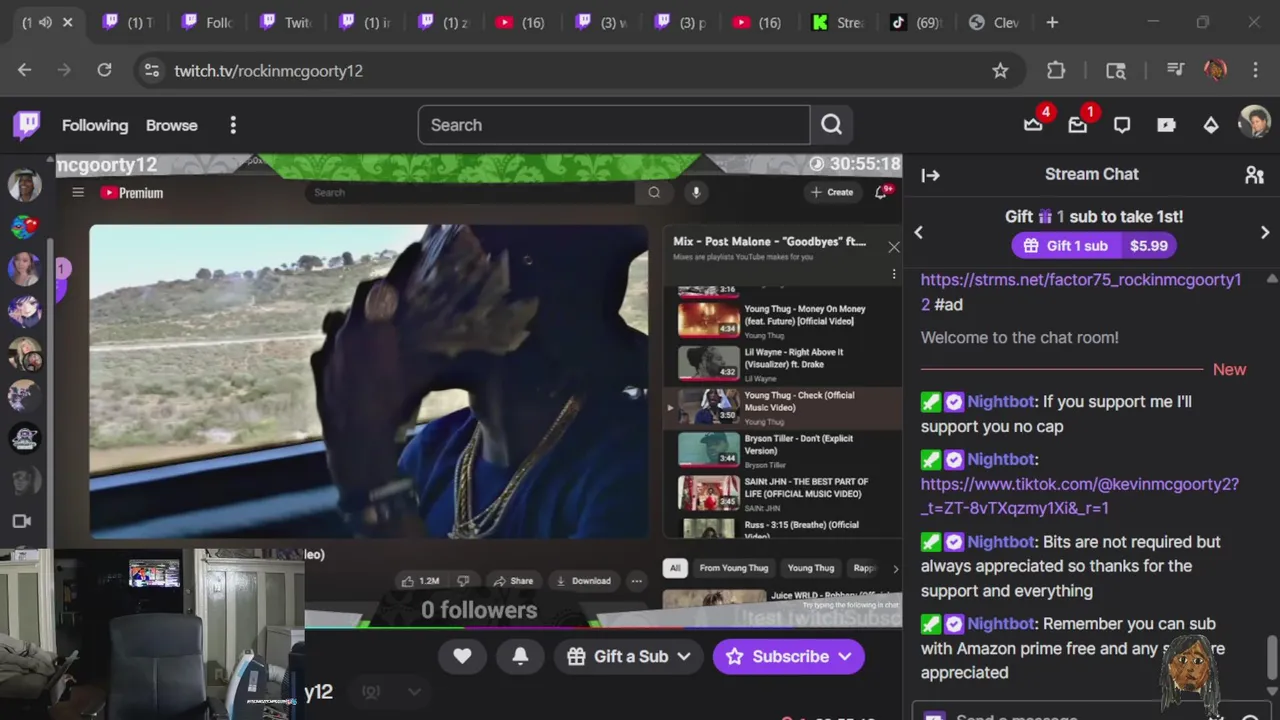Open playlist options three-dot menu
The height and width of the screenshot is (720, 1280).
894,274
